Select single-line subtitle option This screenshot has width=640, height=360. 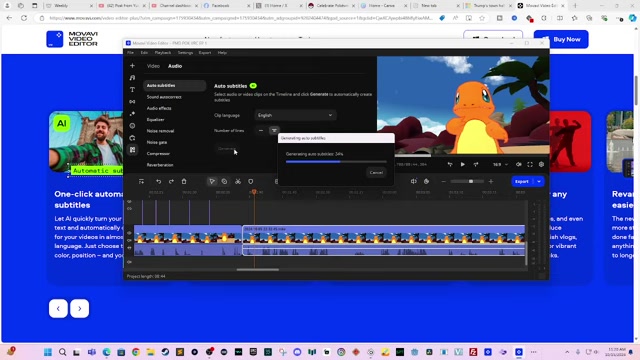click(x=261, y=131)
